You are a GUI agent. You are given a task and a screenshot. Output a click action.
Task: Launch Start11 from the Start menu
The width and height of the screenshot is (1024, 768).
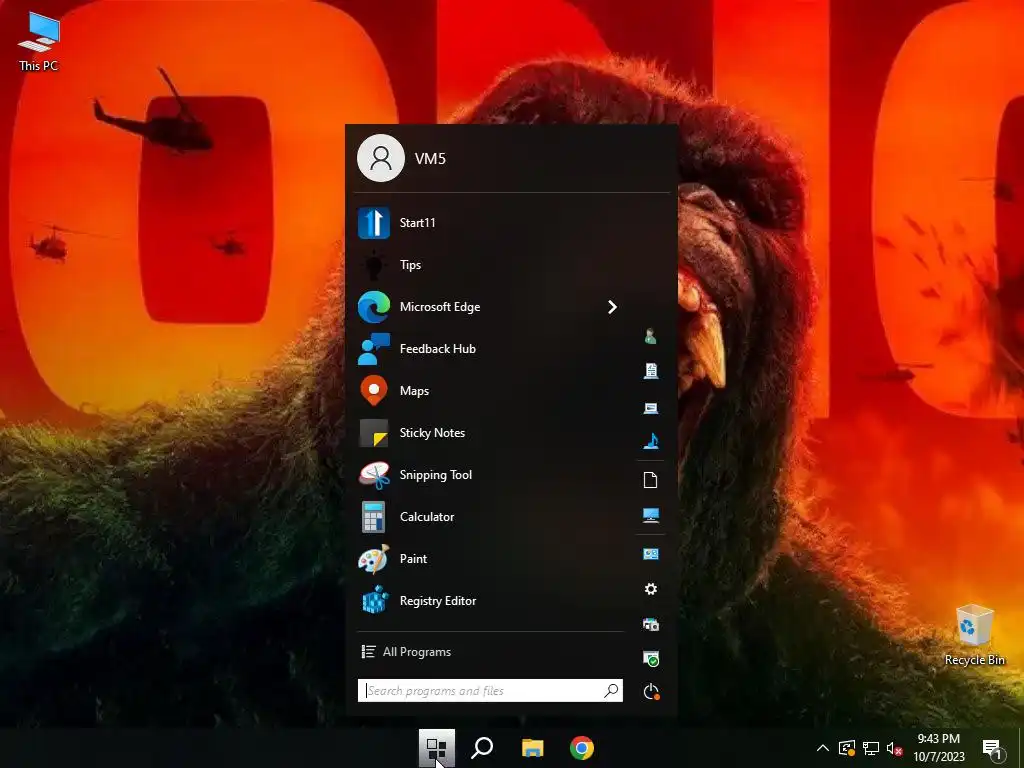click(490, 223)
